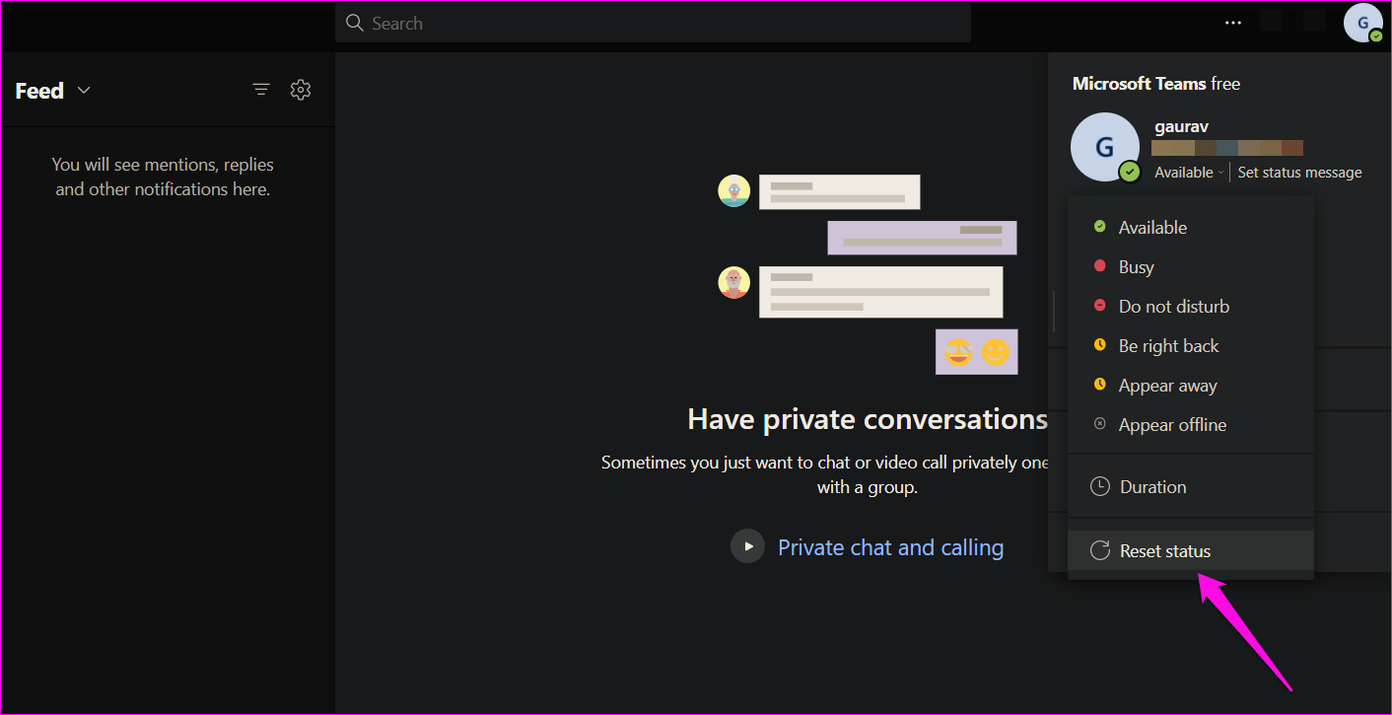
Task: Click the Microsoft Teams free heading
Action: [x=1156, y=84]
